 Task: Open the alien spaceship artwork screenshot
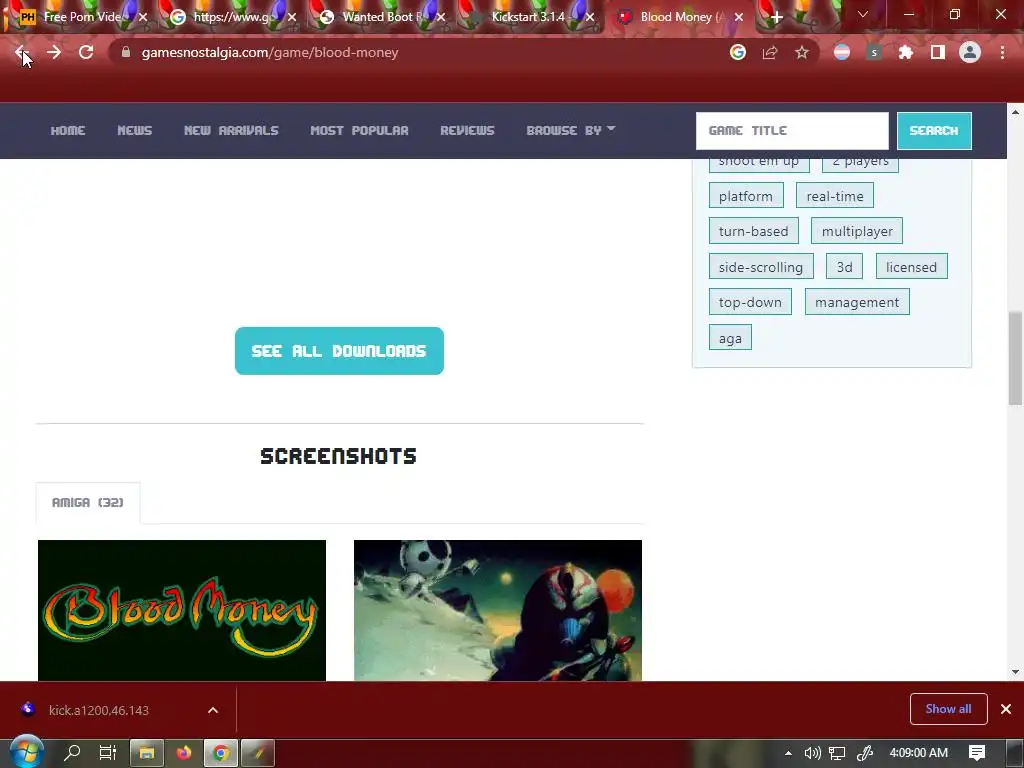point(498,610)
